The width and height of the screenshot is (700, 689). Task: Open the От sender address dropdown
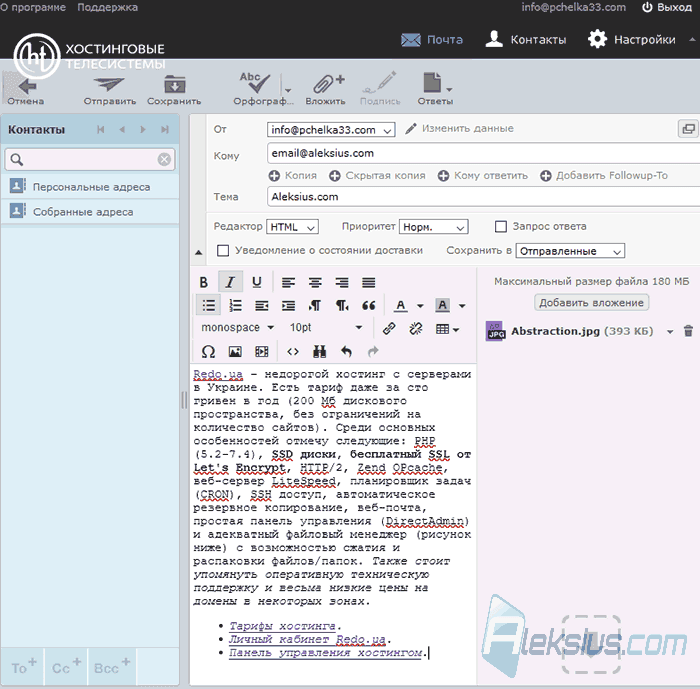[x=331, y=130]
